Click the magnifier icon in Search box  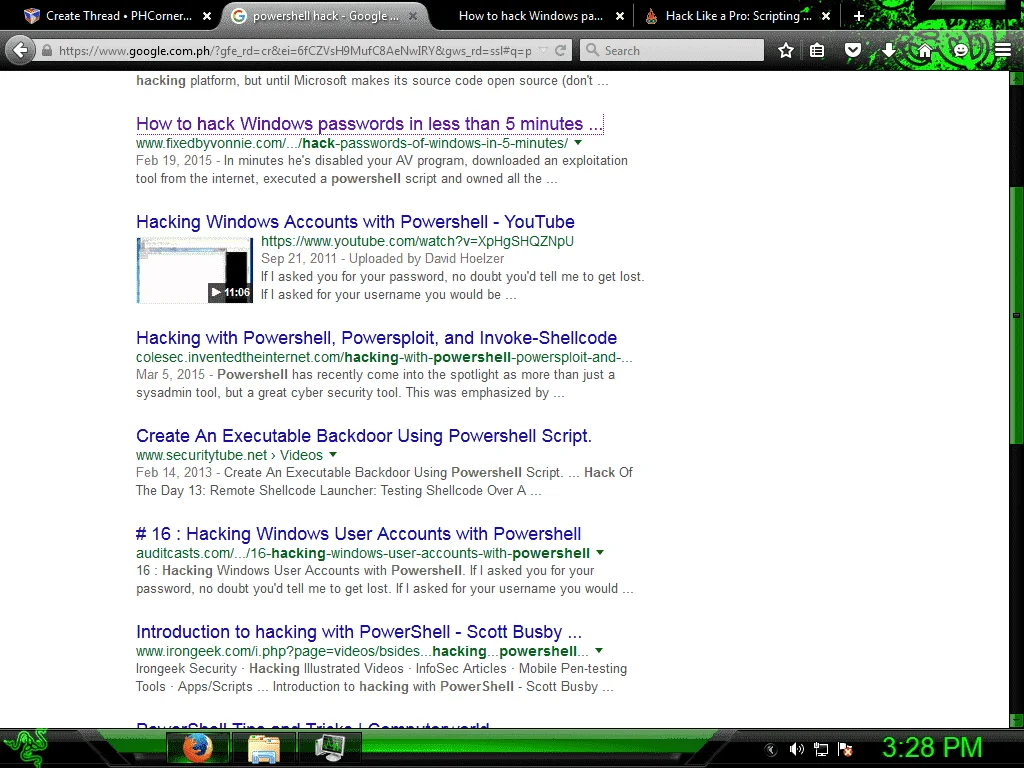point(592,50)
